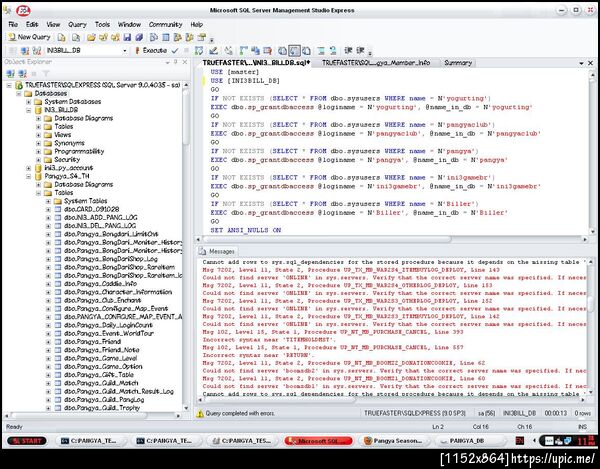Click the START button on the taskbar
The width and height of the screenshot is (600, 469).
[x=27, y=441]
